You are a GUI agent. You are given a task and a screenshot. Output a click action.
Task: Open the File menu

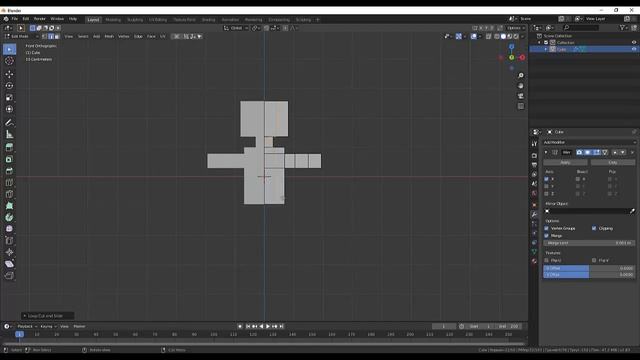pos(15,19)
